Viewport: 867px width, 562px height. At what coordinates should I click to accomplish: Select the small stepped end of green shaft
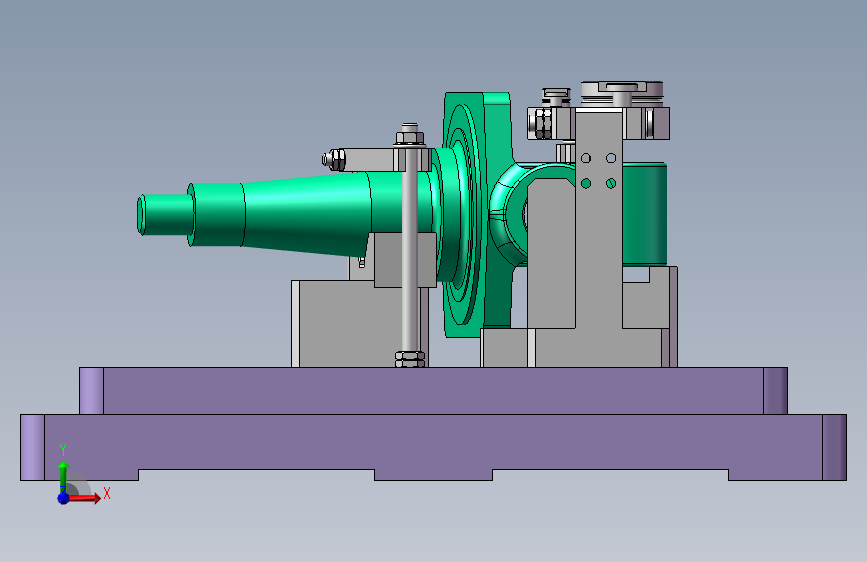tap(165, 214)
